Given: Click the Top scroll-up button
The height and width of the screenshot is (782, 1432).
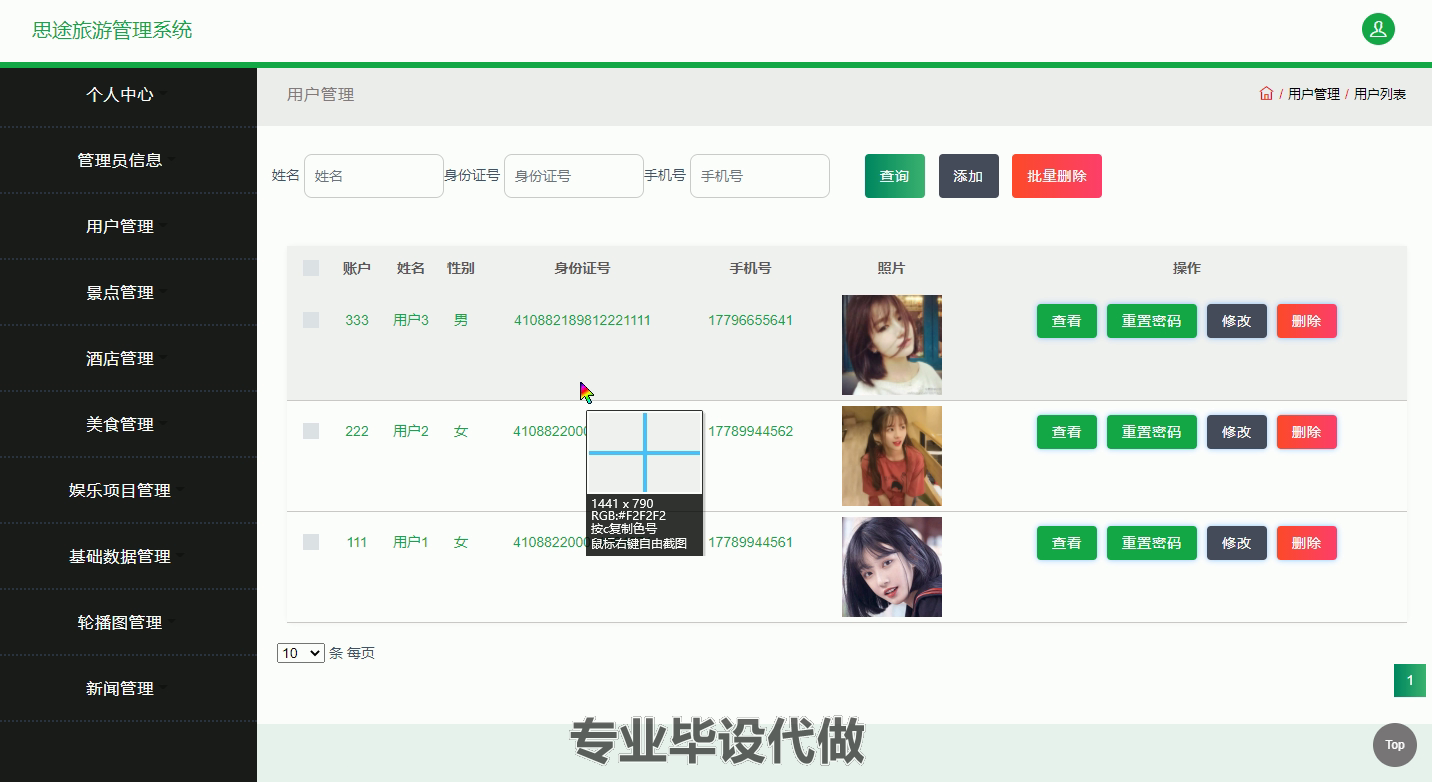Looking at the screenshot, I should (1395, 745).
